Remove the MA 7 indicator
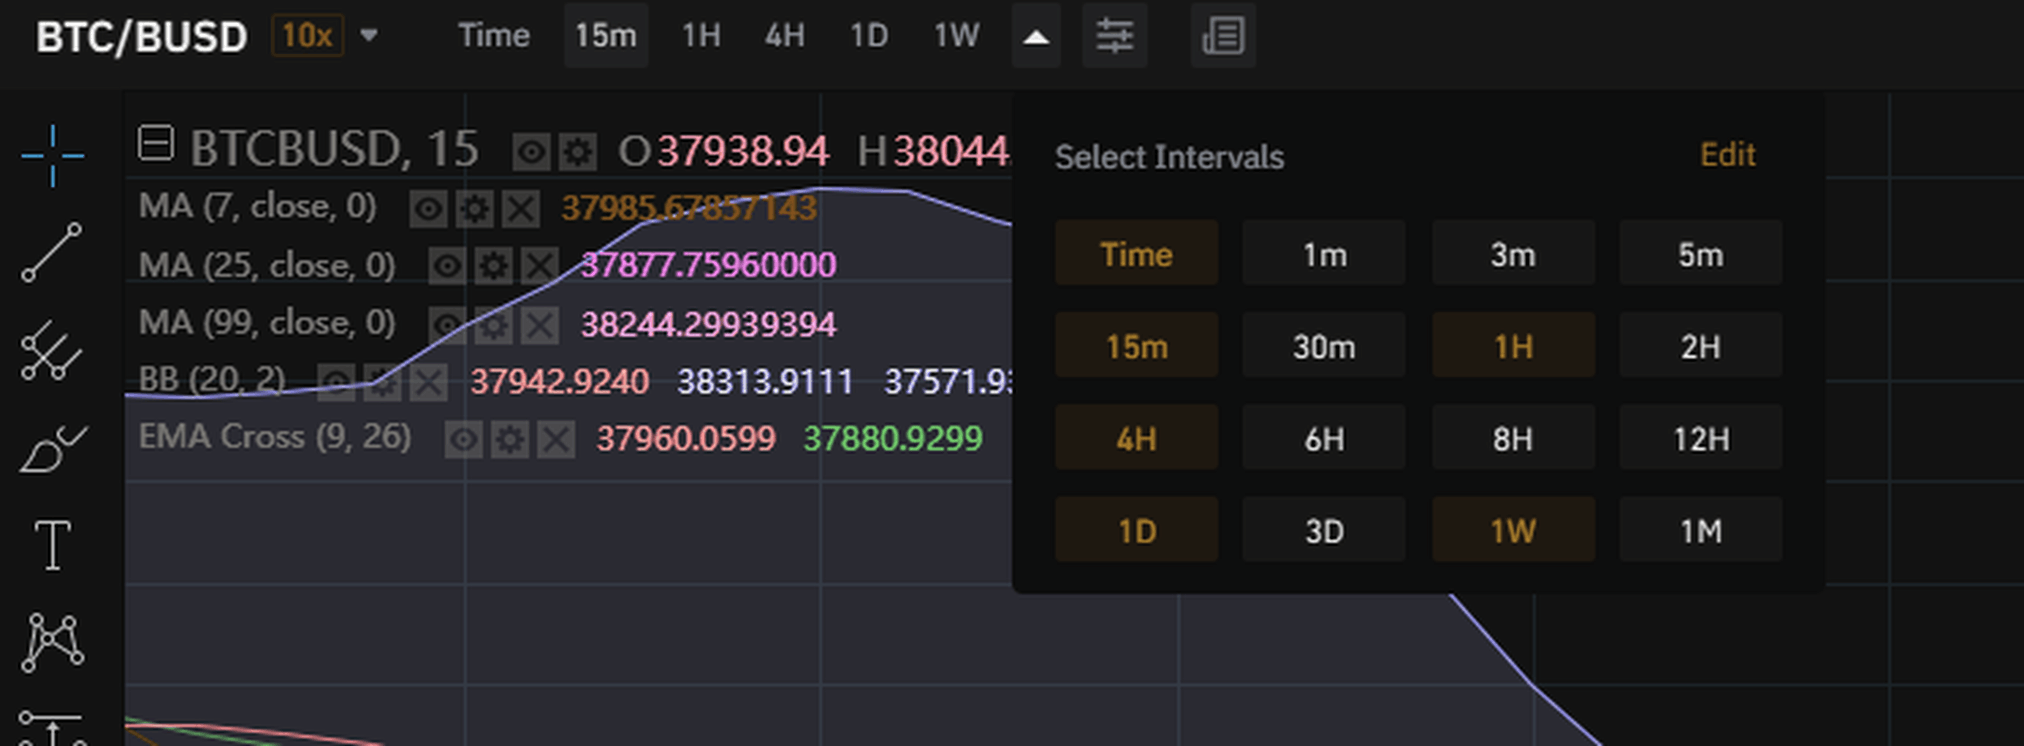This screenshot has height=746, width=2024. point(520,209)
